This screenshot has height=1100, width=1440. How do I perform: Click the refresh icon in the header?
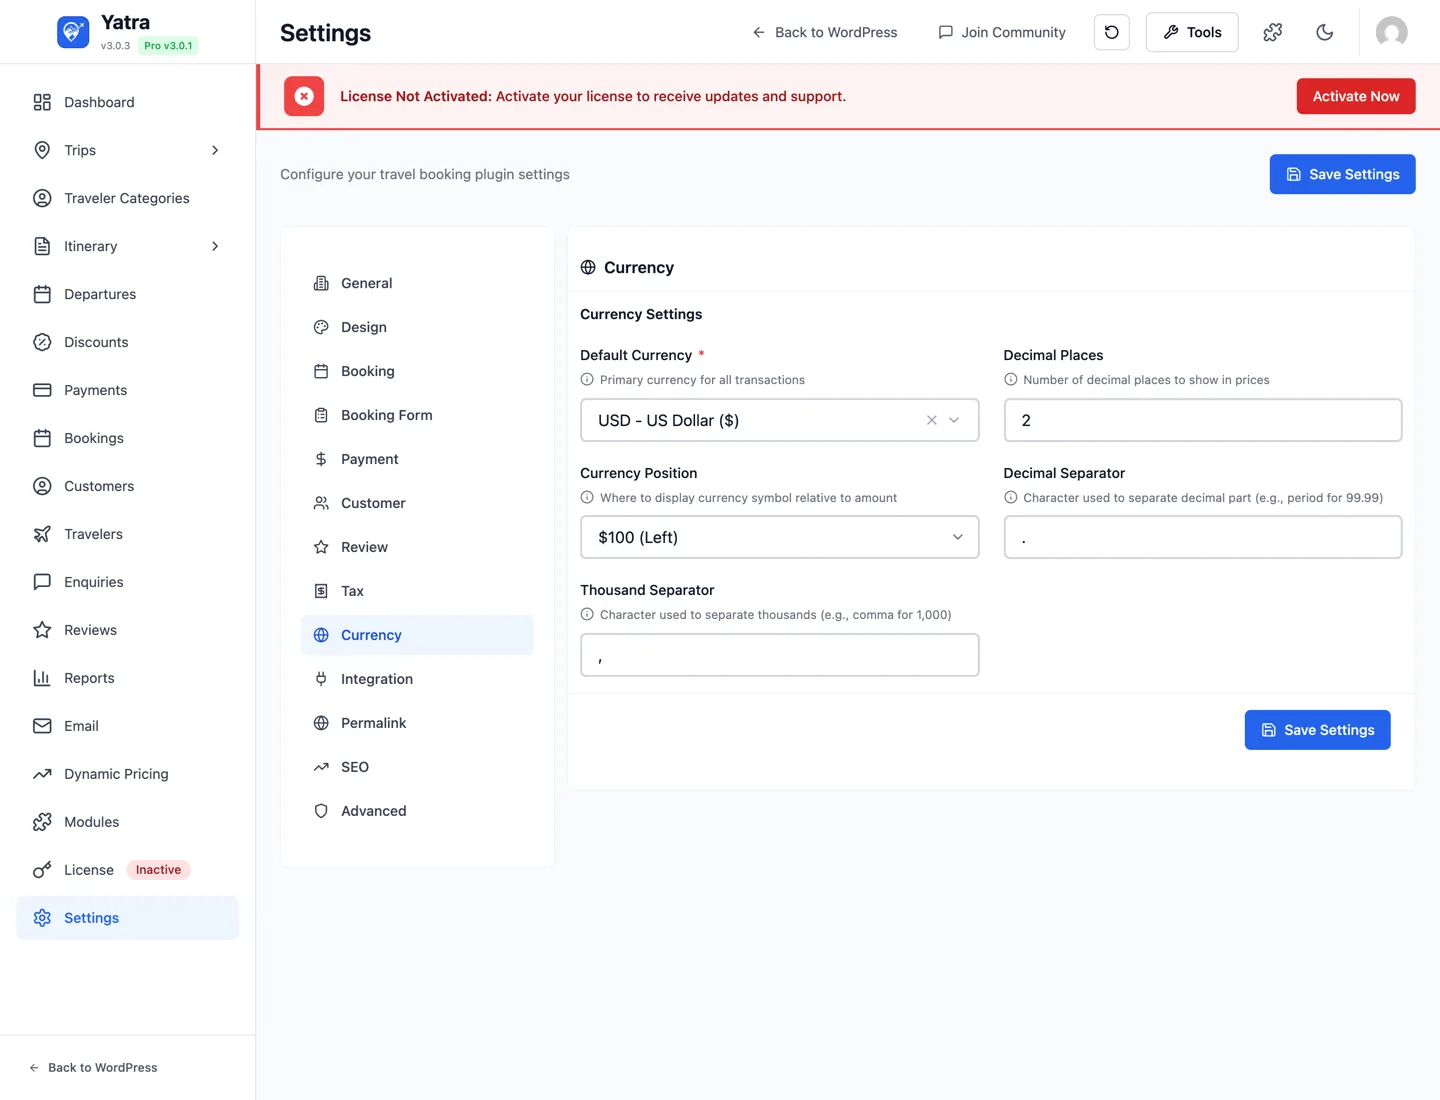1112,32
